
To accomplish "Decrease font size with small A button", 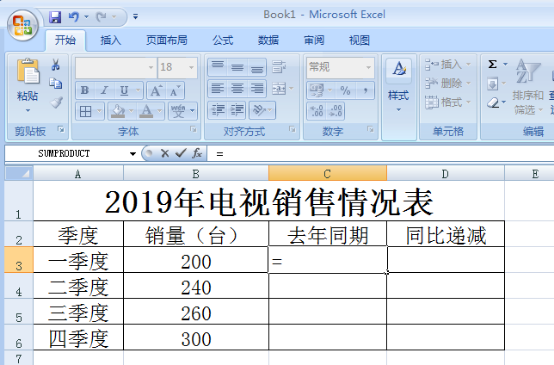I will pos(175,91).
